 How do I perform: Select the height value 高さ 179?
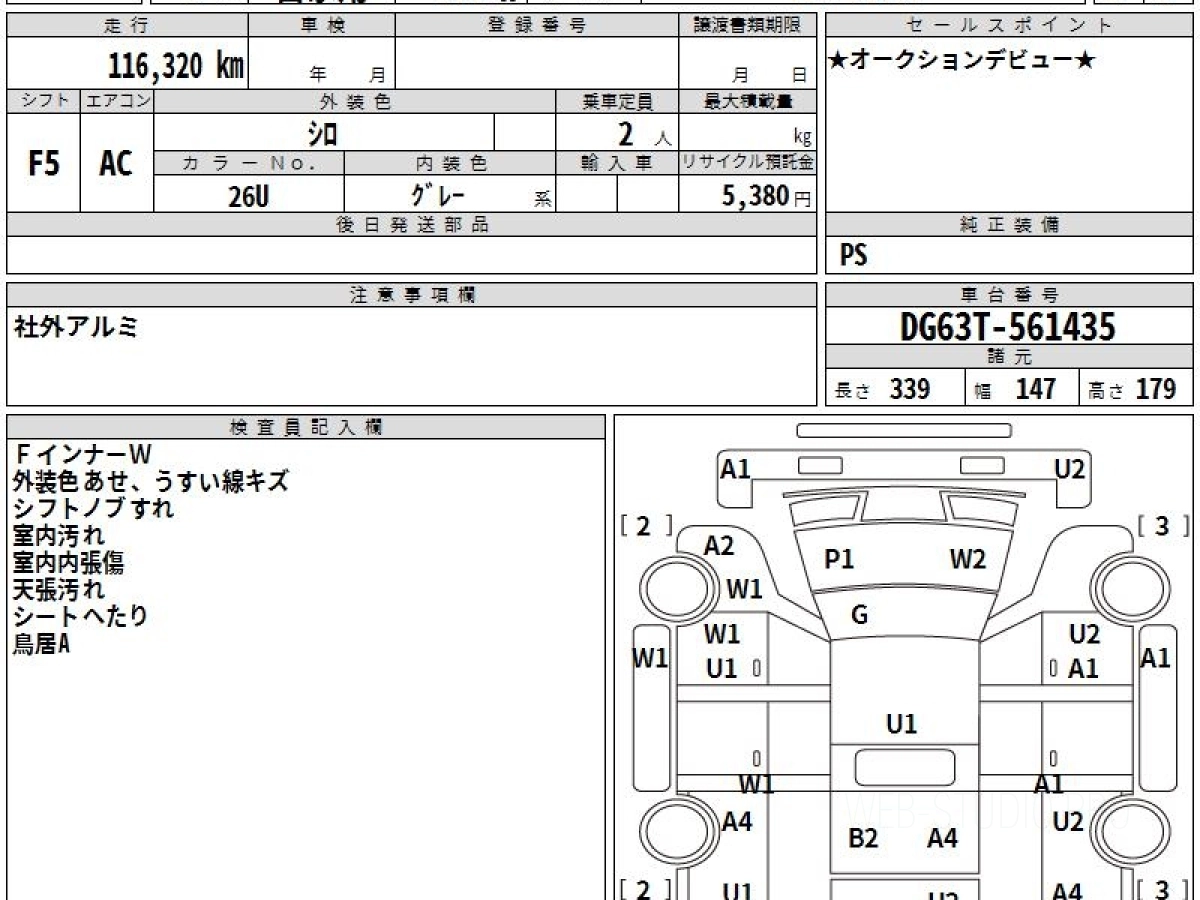click(1131, 390)
